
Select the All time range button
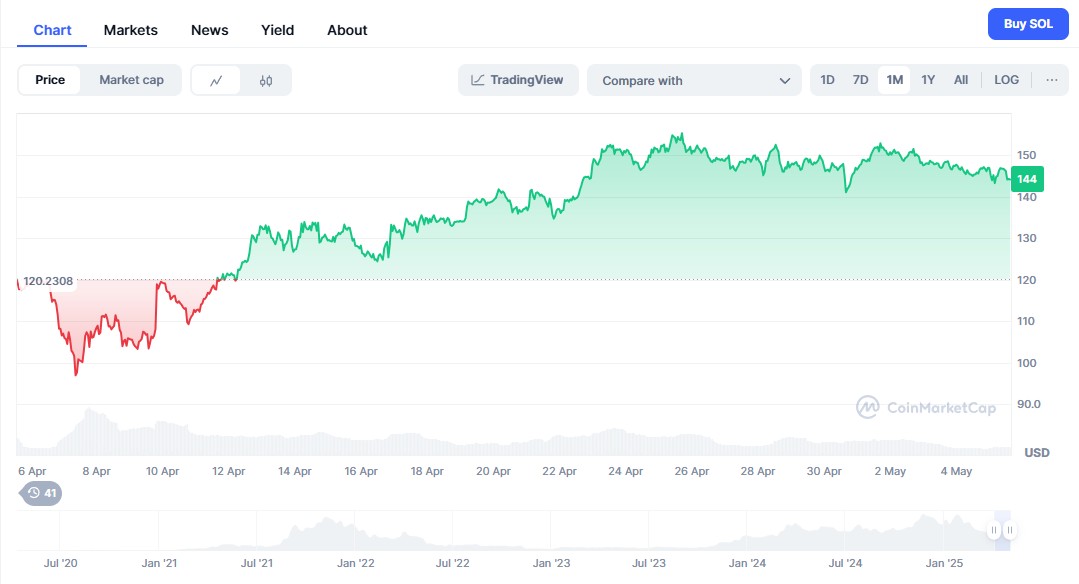[x=961, y=80]
